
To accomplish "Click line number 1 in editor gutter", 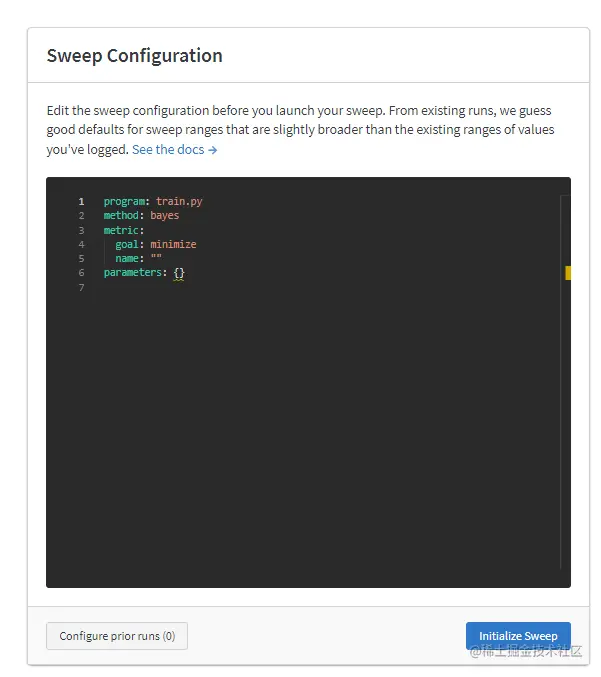I will coord(82,202).
